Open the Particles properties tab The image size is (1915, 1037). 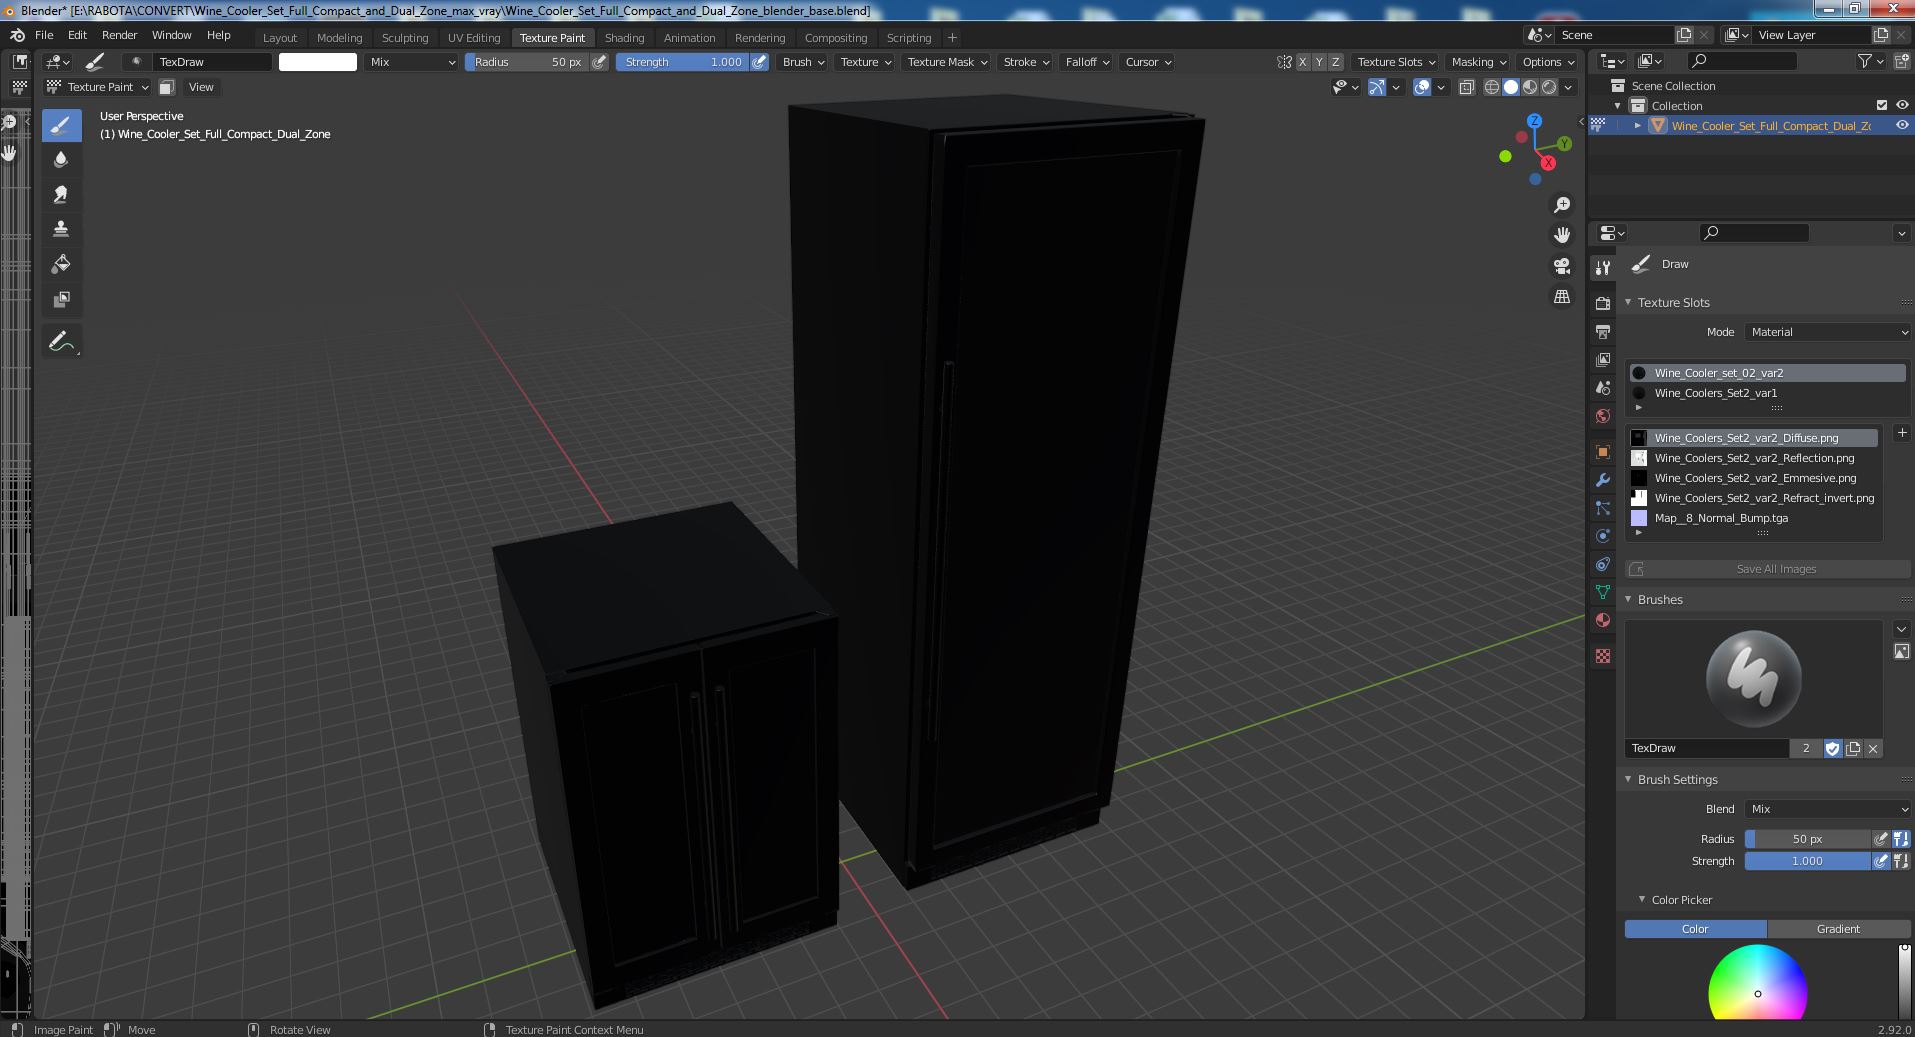tap(1603, 508)
